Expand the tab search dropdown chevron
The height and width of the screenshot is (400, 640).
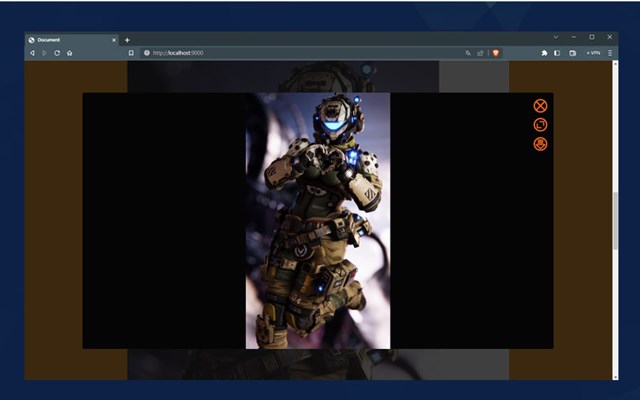(x=556, y=37)
